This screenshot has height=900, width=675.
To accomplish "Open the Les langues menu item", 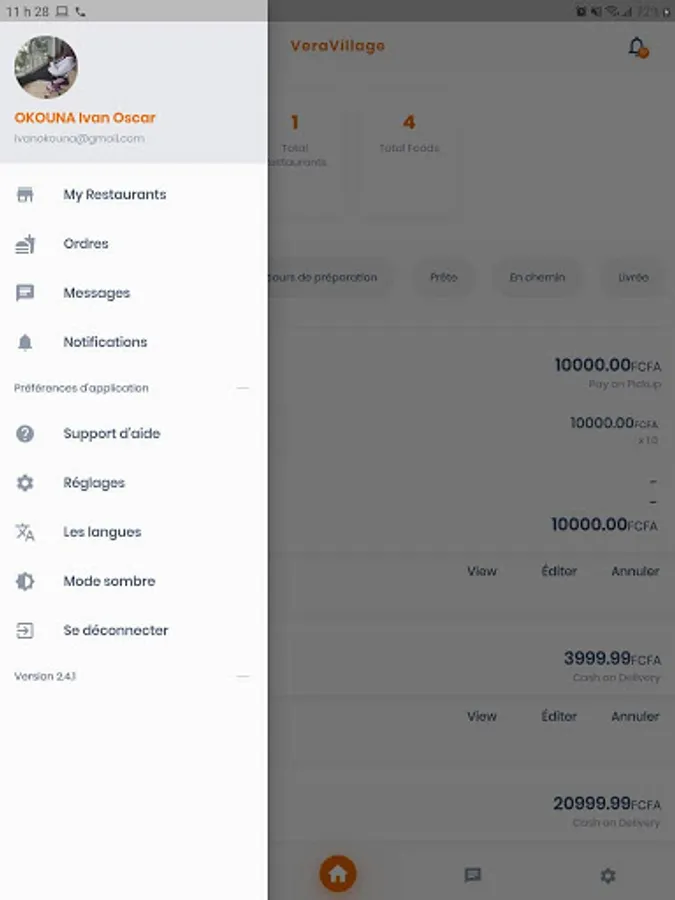I will pyautogui.click(x=102, y=532).
